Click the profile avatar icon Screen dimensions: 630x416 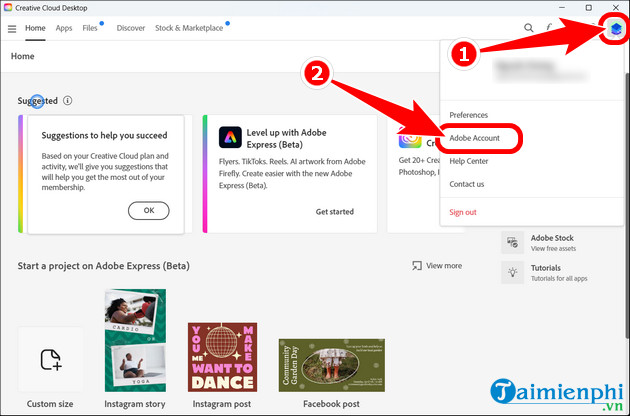616,28
